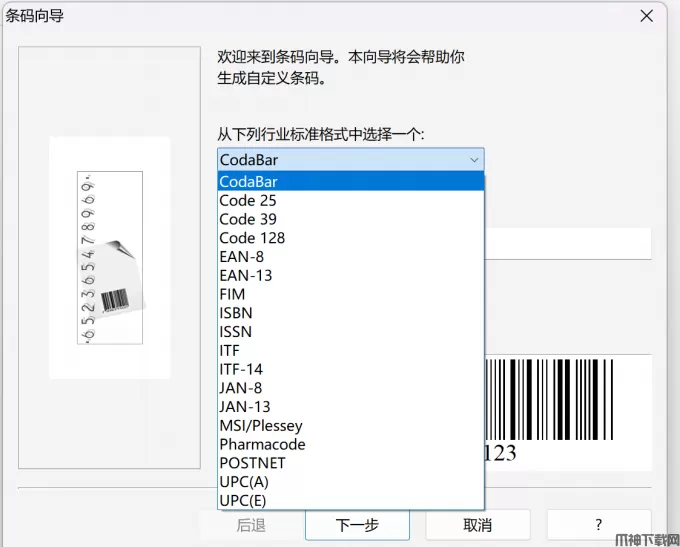Click the 下一步 (Next) button

coord(356,524)
